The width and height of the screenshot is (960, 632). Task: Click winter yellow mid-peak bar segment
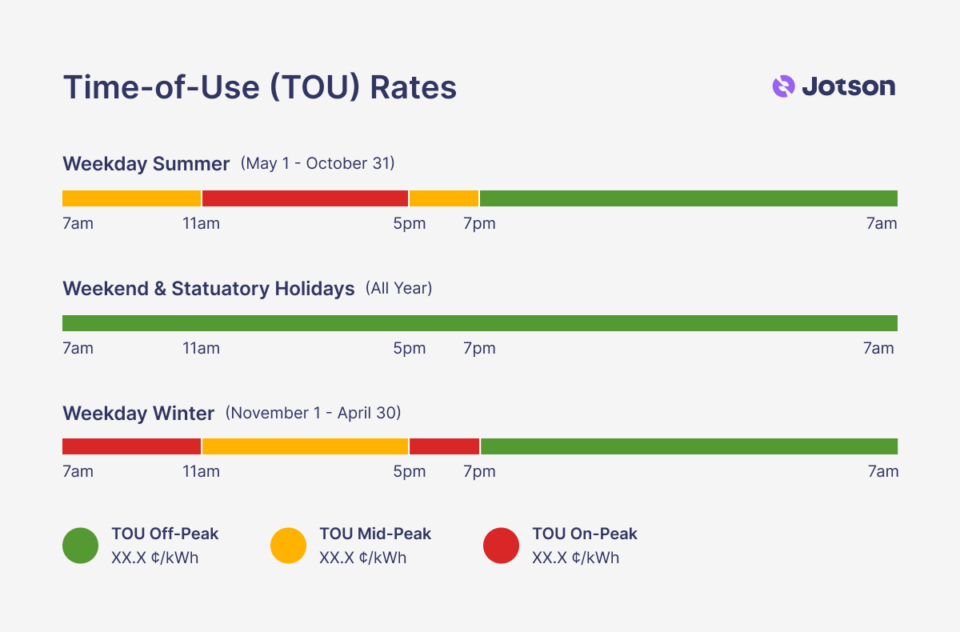(305, 446)
